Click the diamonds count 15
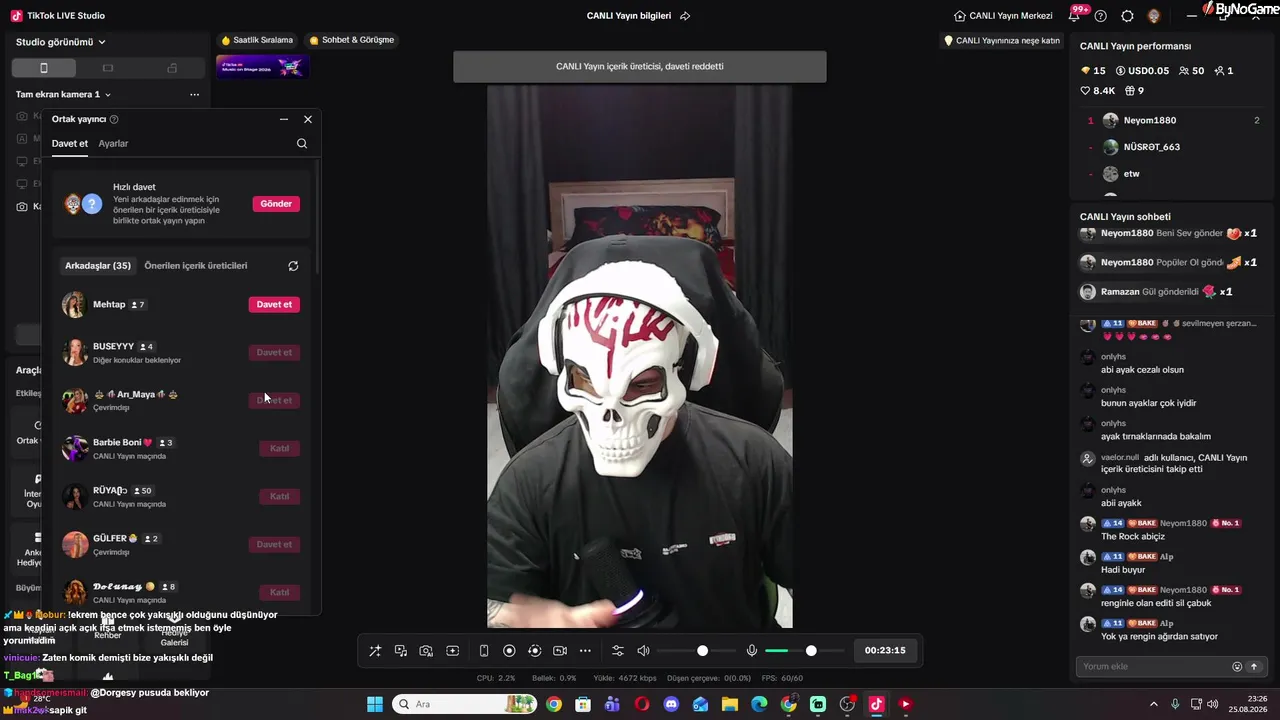The height and width of the screenshot is (720, 1280). (x=1093, y=71)
